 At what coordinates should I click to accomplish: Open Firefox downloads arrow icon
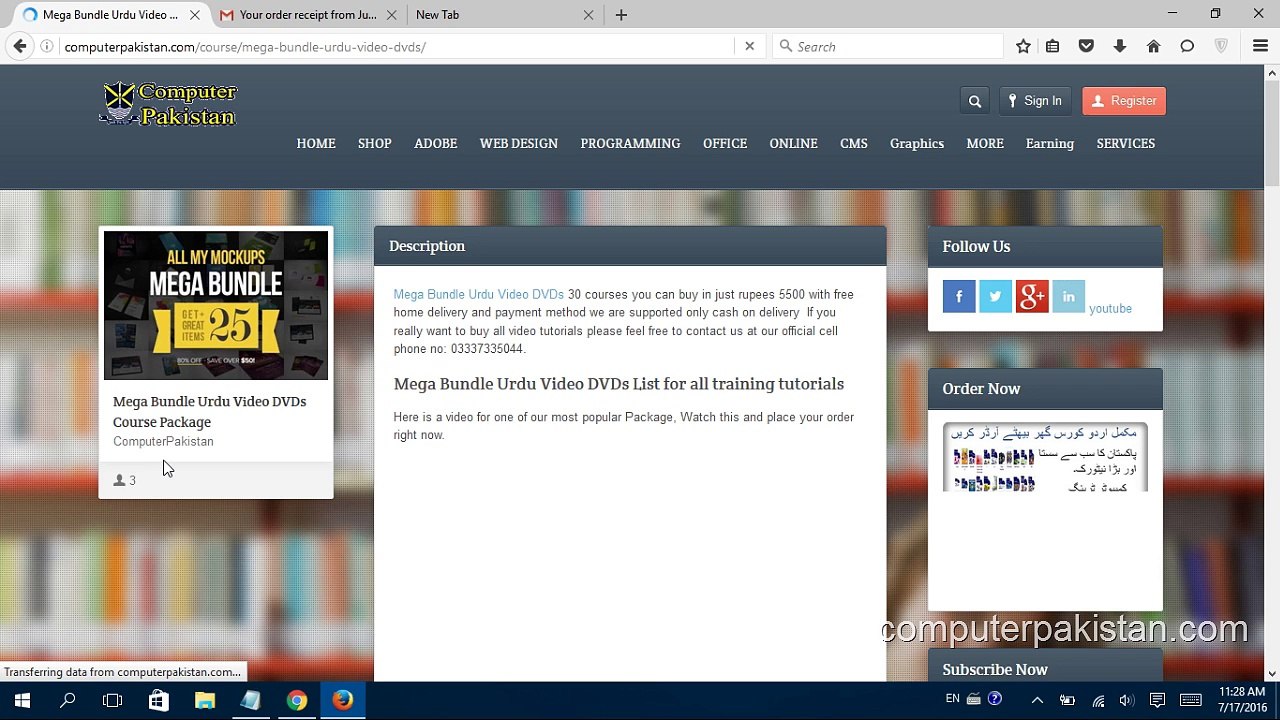point(1120,46)
